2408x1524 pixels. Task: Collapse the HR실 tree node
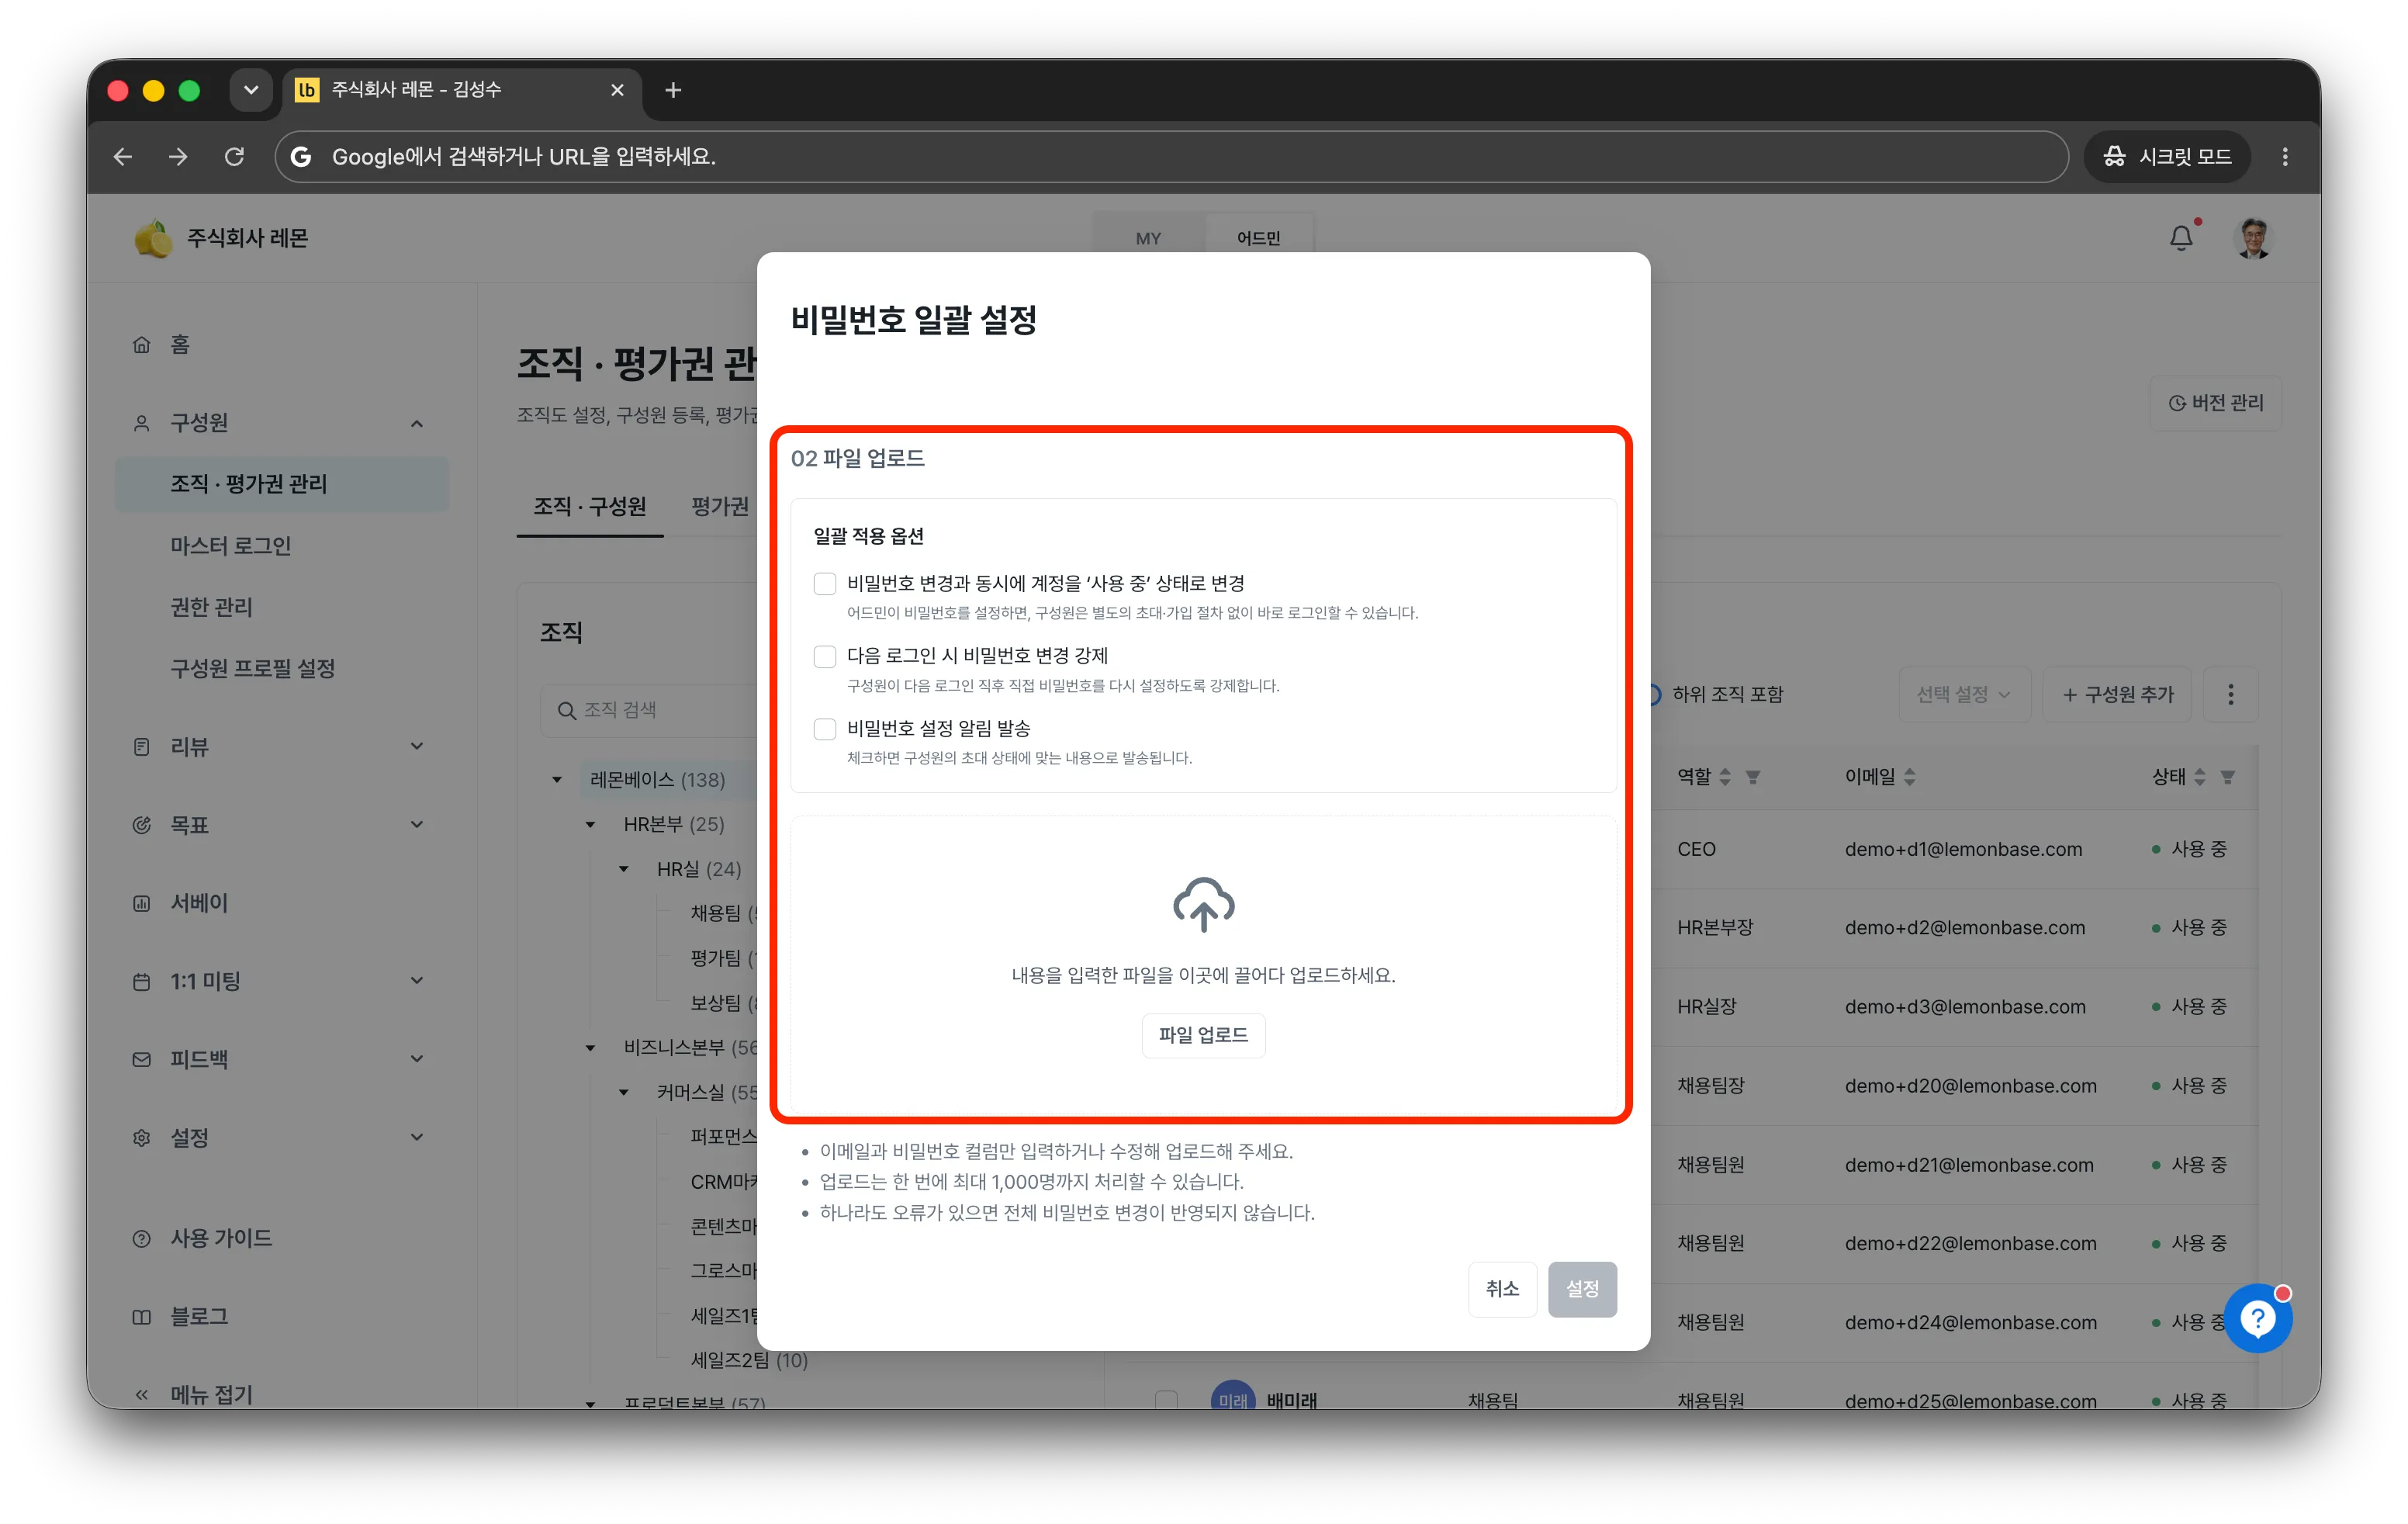click(623, 869)
